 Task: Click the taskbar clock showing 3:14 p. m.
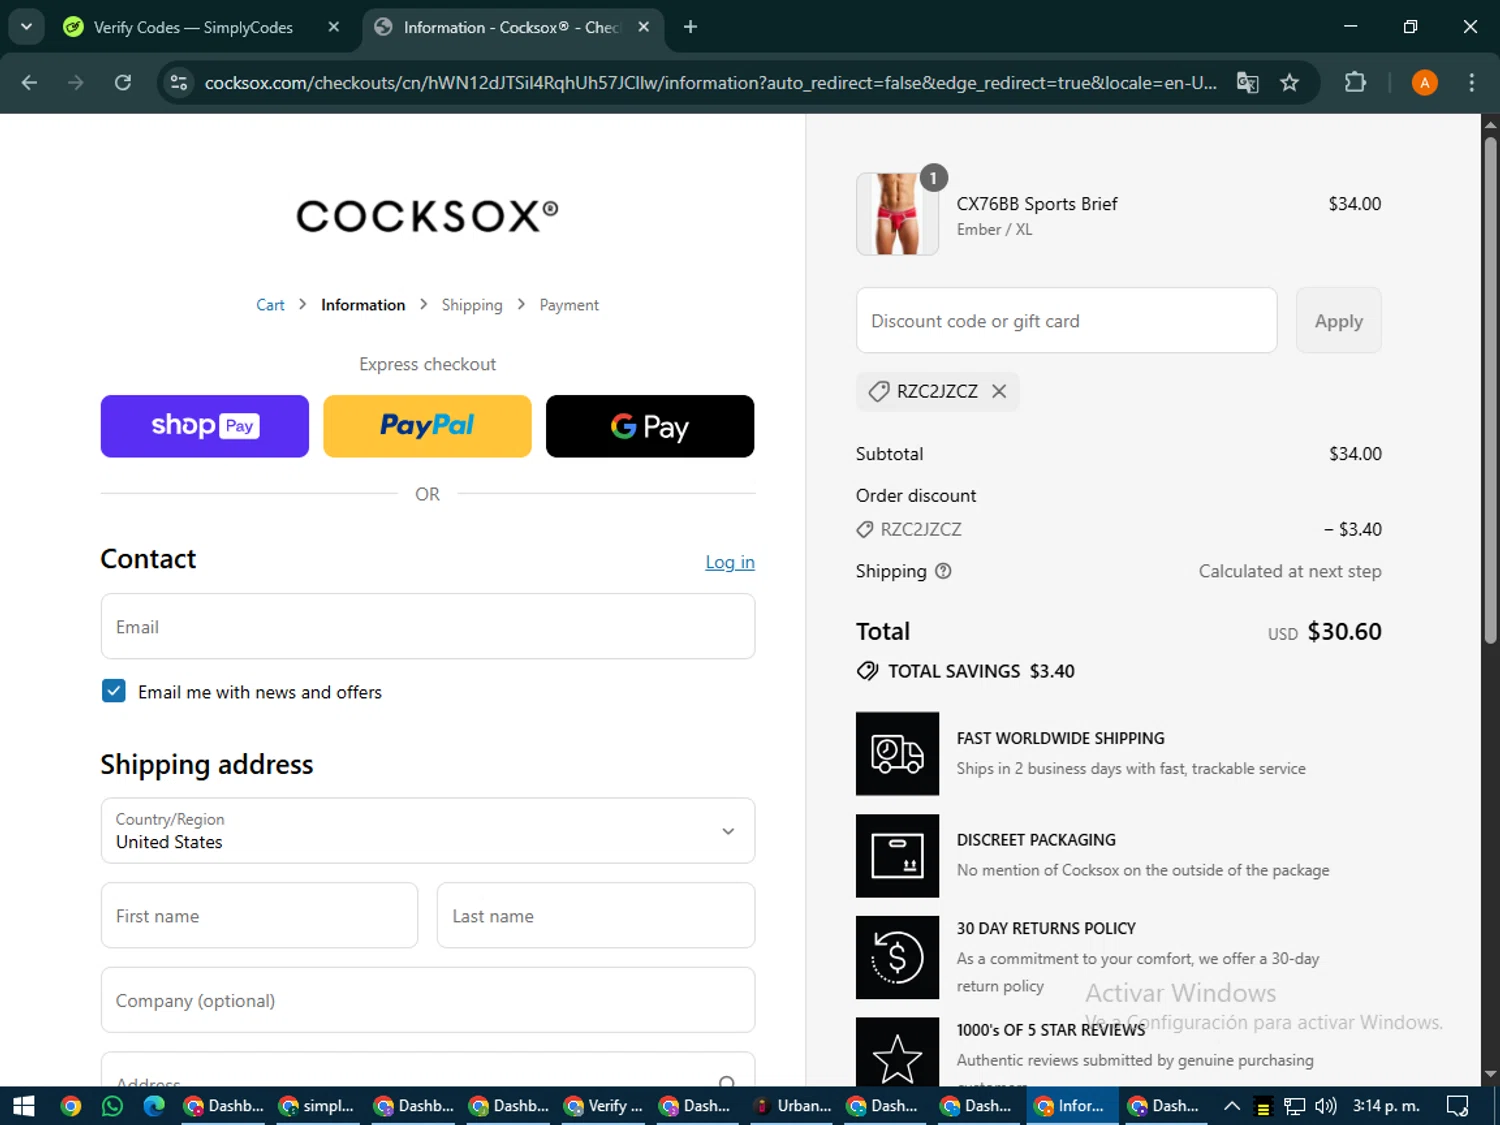pyautogui.click(x=1386, y=1106)
